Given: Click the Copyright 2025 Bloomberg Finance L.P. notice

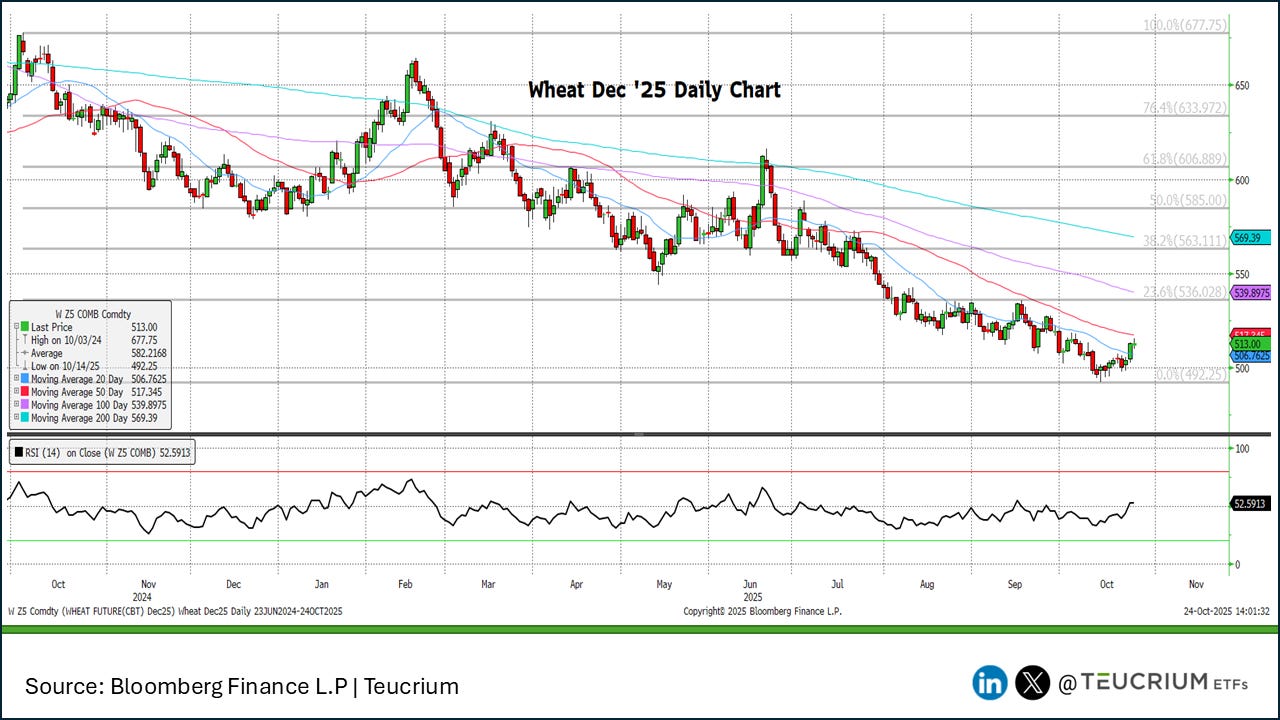Looking at the screenshot, I should pos(761,611).
